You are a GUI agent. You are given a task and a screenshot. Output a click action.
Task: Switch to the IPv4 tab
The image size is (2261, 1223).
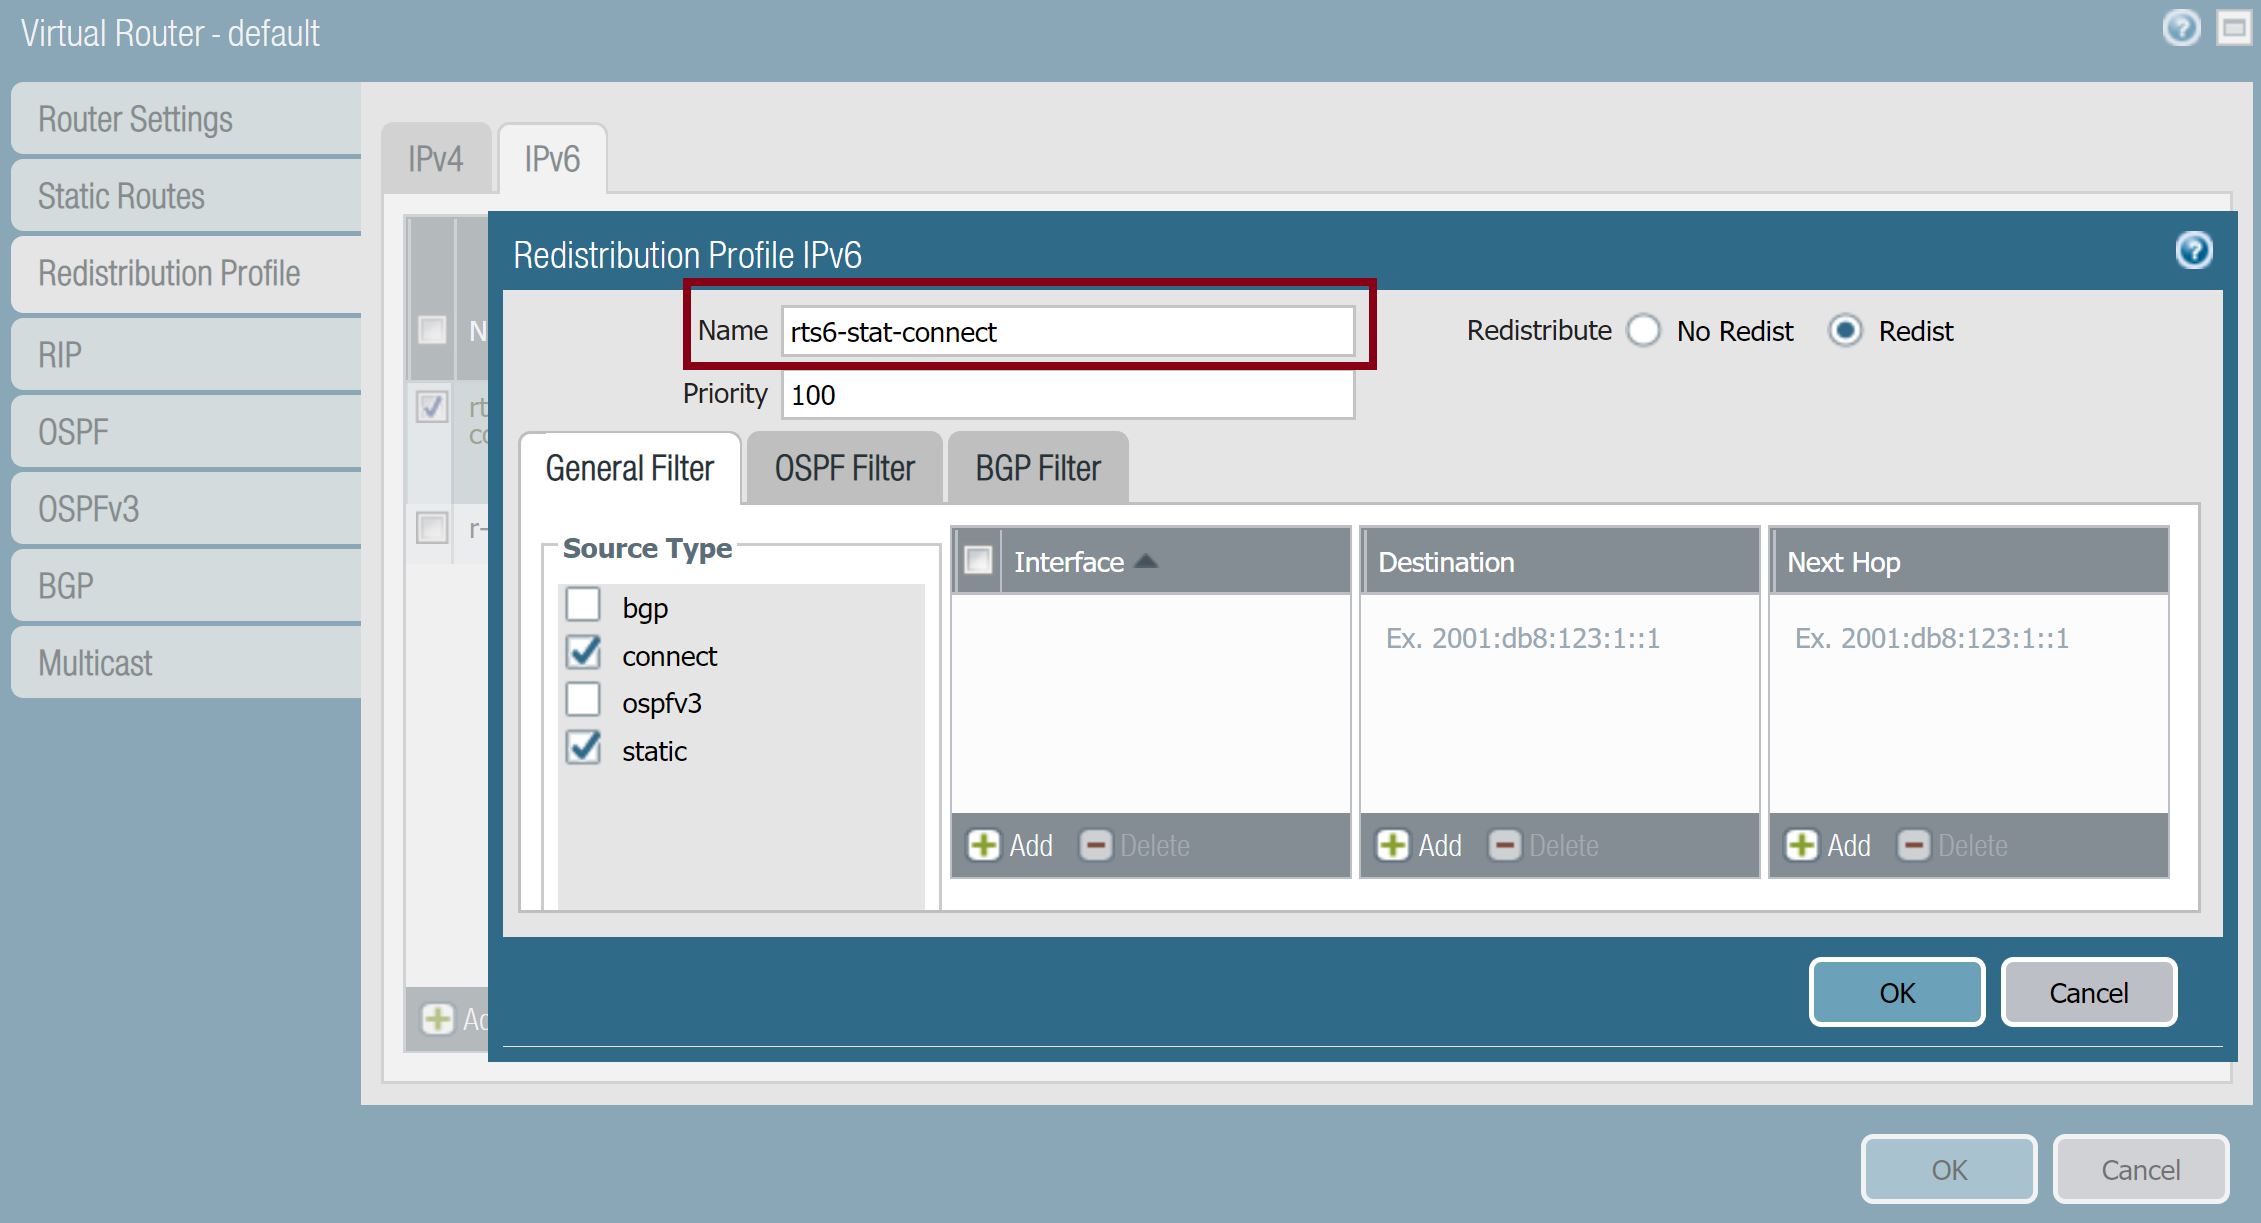(435, 156)
